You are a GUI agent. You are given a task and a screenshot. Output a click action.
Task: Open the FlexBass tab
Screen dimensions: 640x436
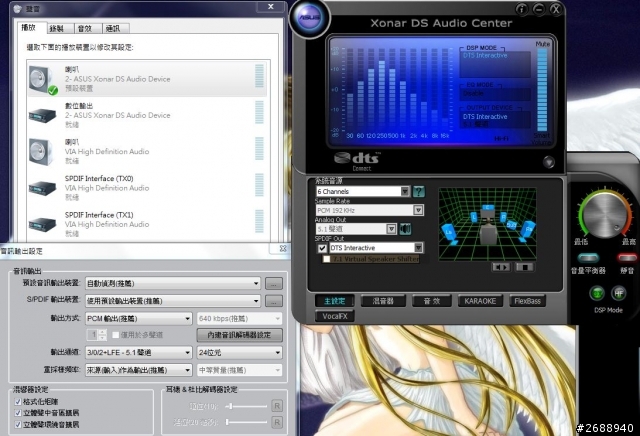527,301
